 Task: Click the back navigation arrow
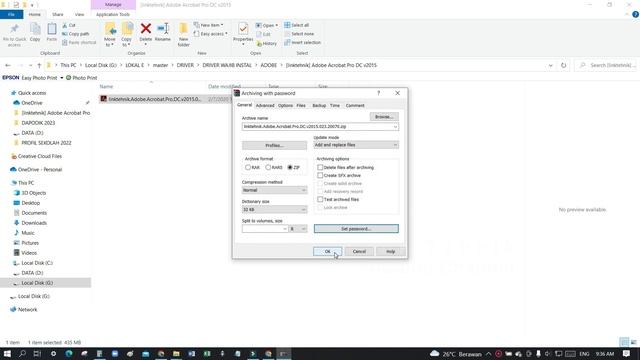(x=8, y=65)
